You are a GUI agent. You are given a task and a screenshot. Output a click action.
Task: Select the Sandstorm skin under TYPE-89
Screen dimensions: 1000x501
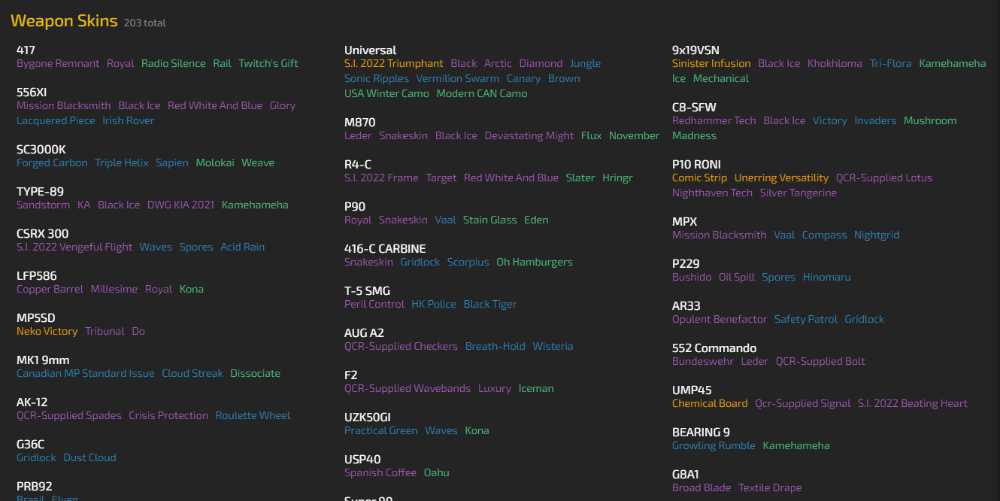pyautogui.click(x=43, y=205)
